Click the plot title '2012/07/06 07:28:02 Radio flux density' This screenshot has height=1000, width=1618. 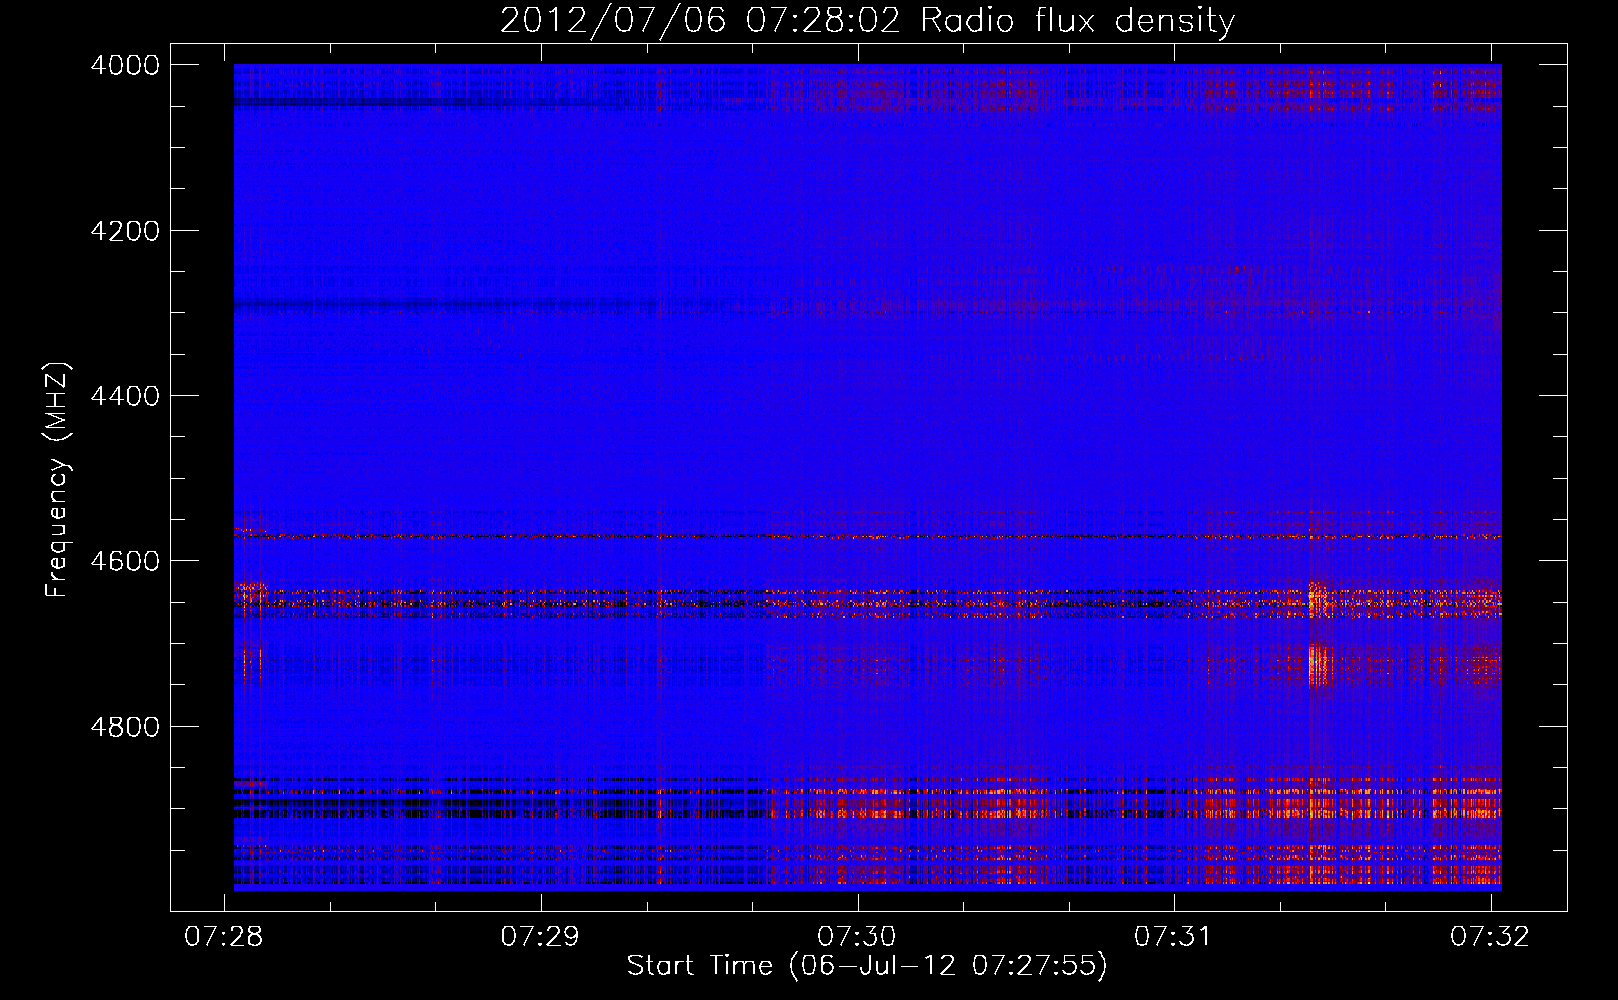867,20
